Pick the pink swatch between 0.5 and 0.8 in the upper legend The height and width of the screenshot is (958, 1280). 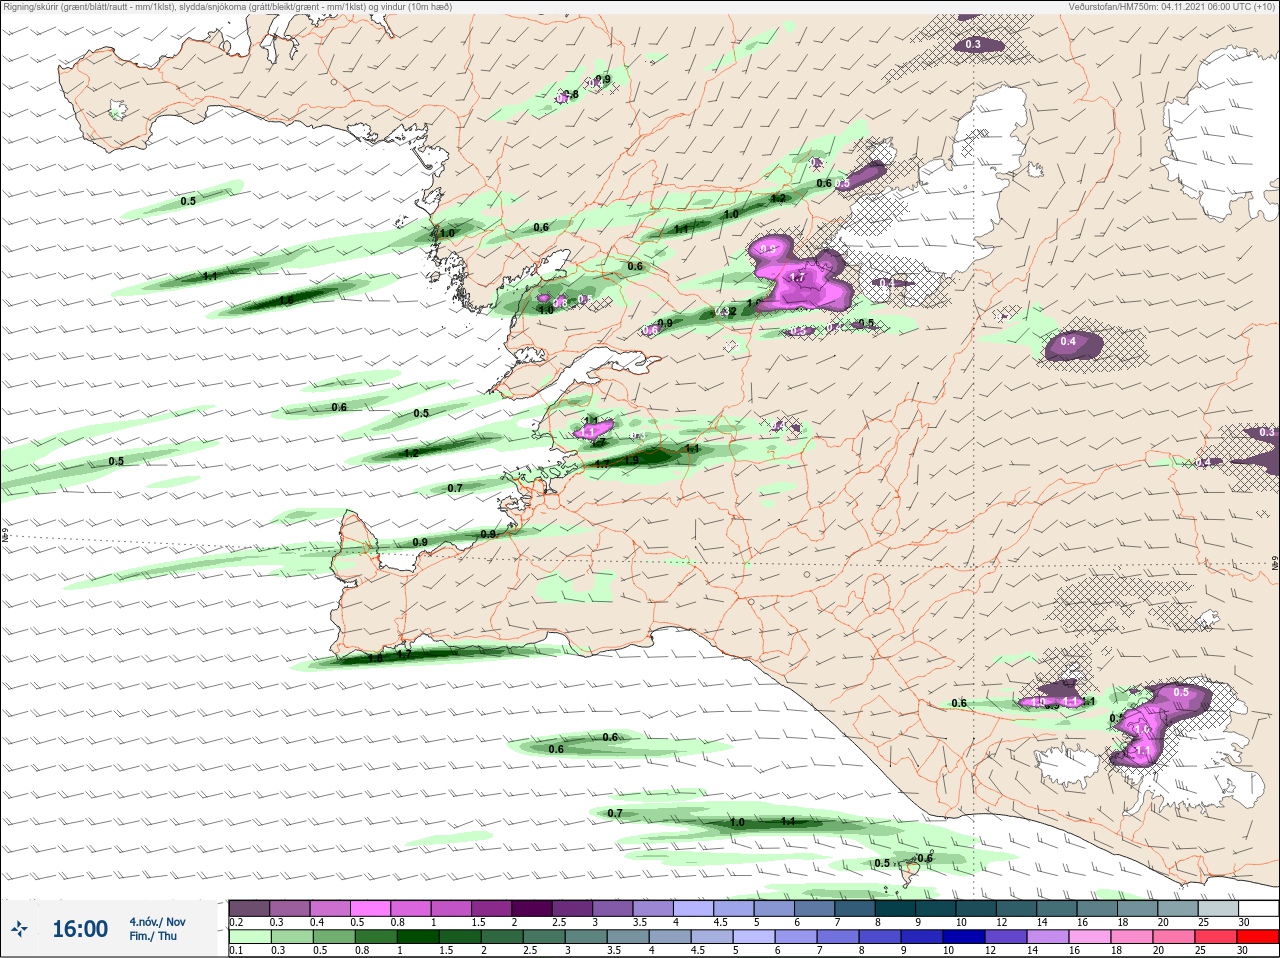371,907
